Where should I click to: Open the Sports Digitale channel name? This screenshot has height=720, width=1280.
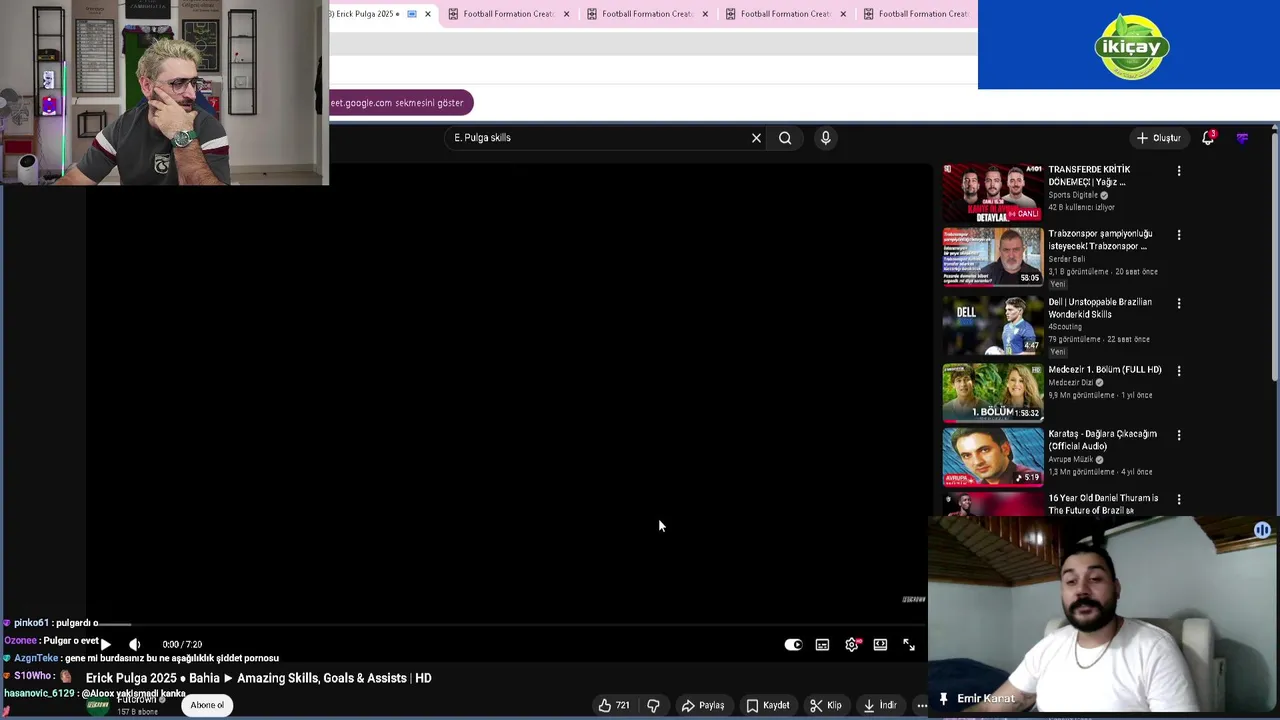point(1074,195)
